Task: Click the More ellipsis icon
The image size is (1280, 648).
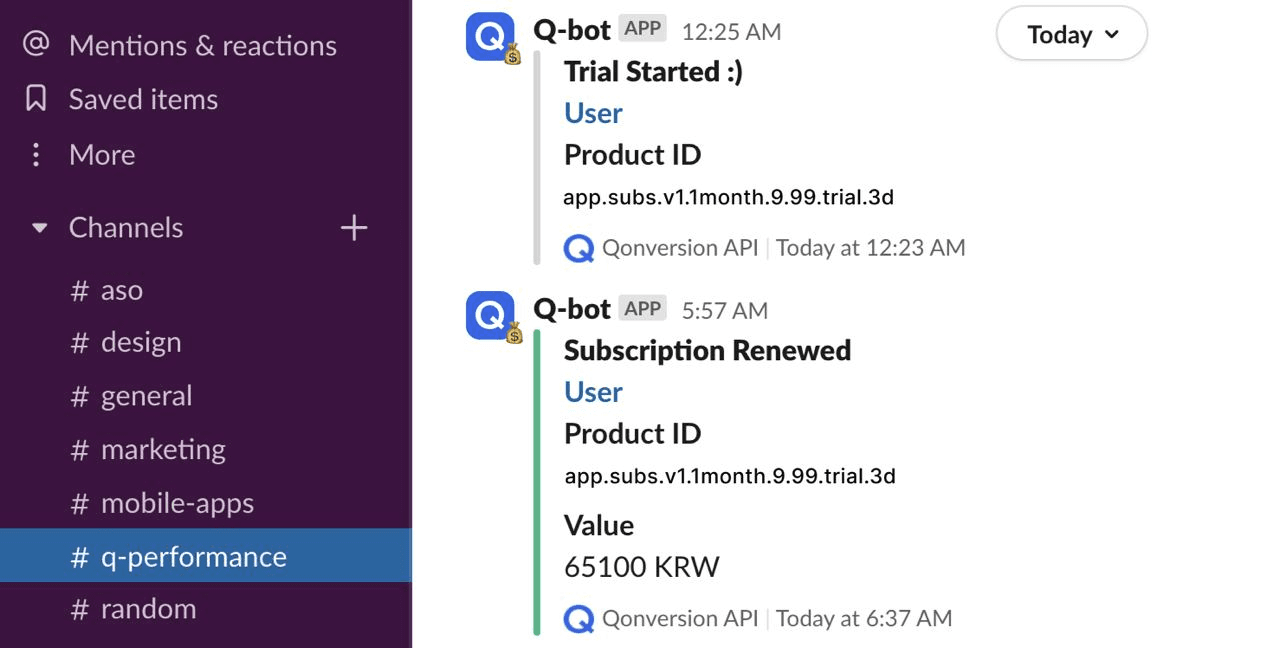Action: pyautogui.click(x=35, y=154)
